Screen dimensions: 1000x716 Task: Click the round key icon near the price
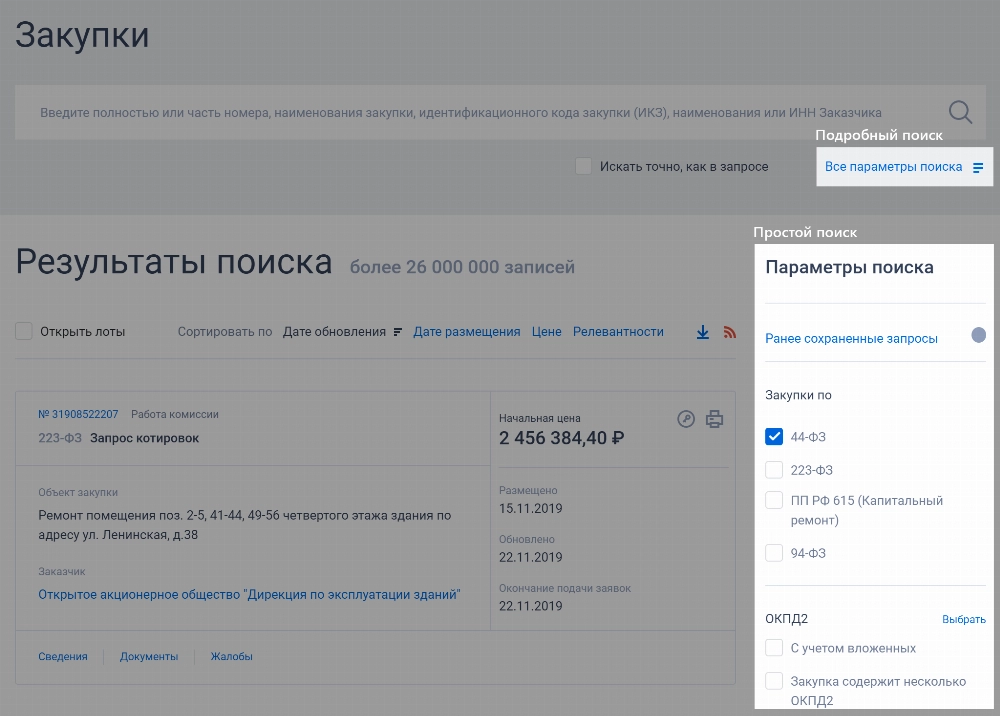coord(686,419)
